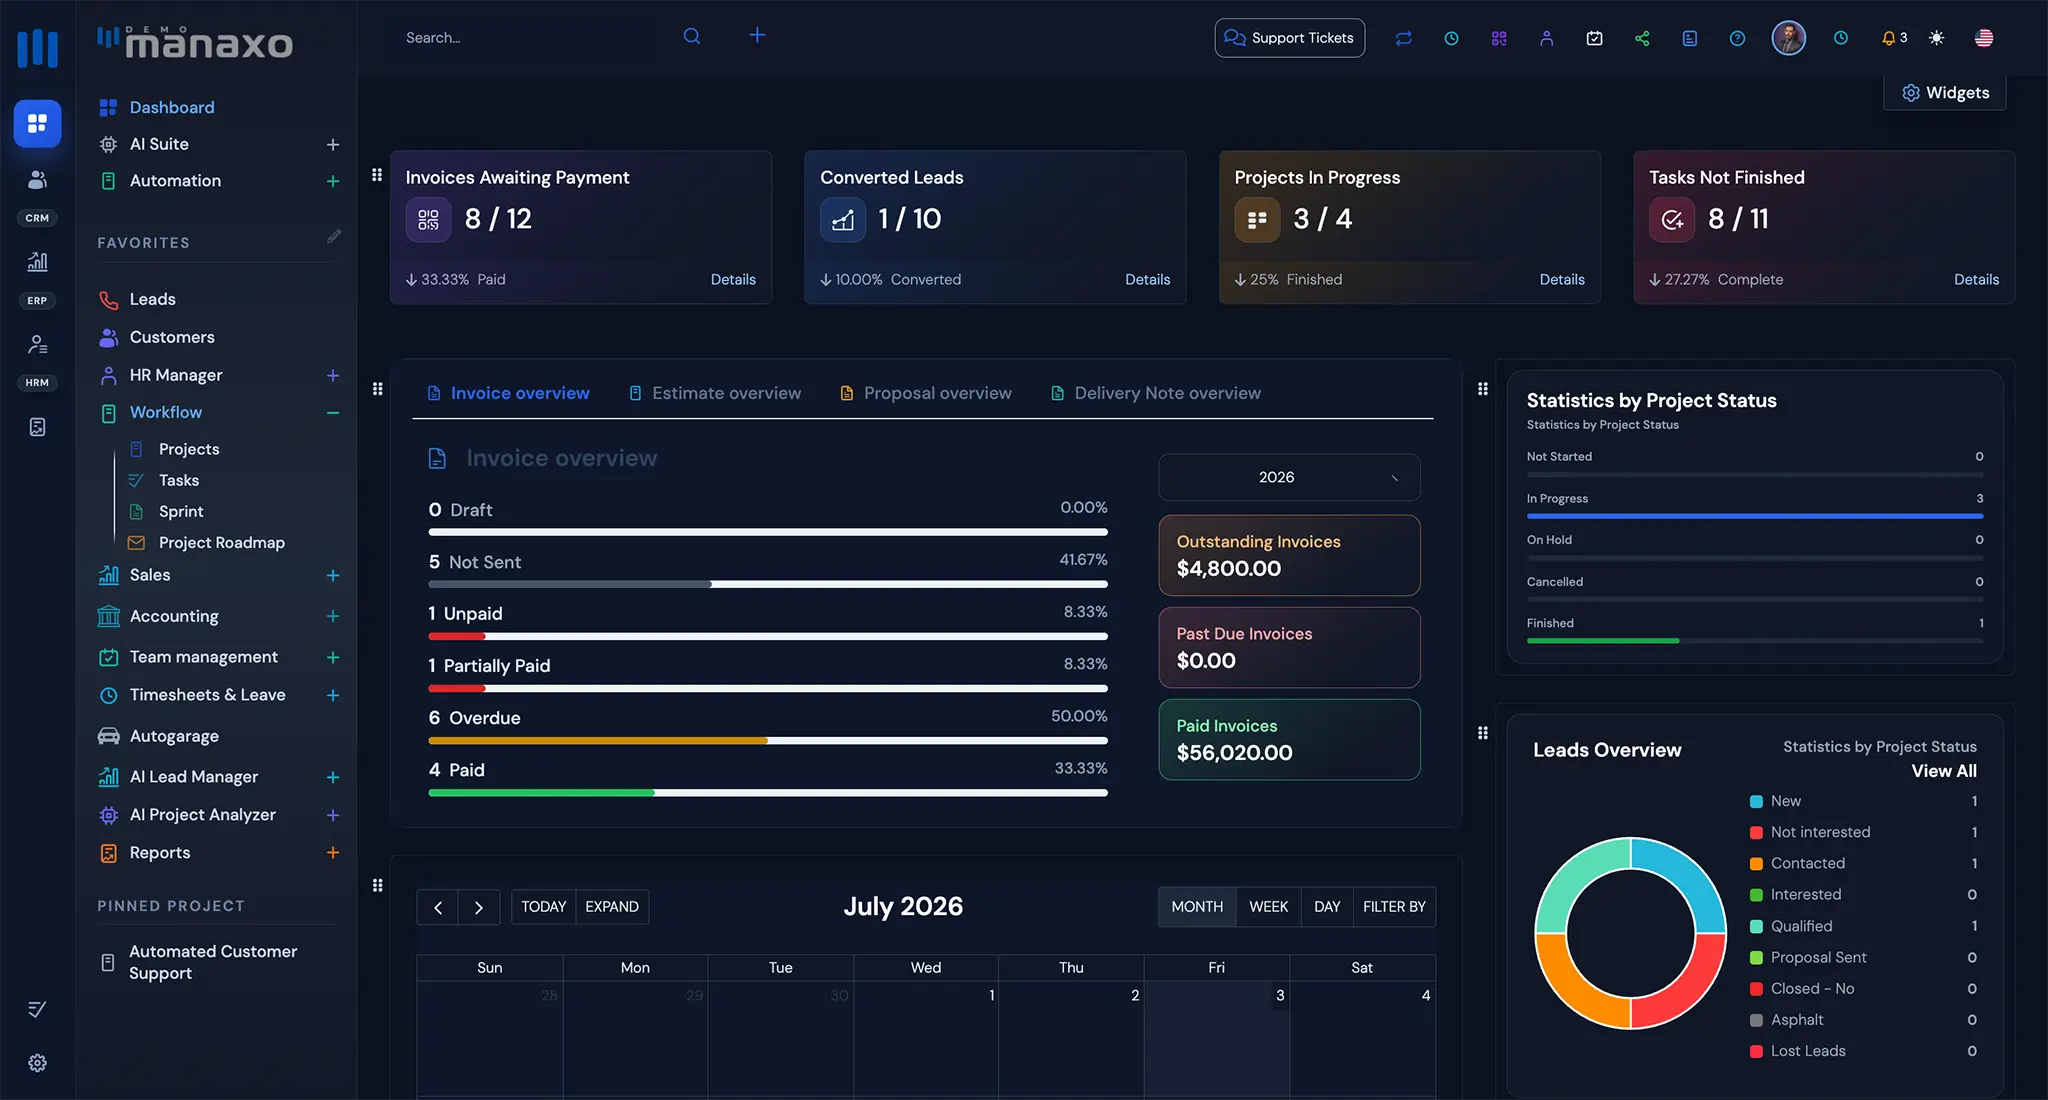
Task: Open Leads in favorites
Action: (x=152, y=299)
